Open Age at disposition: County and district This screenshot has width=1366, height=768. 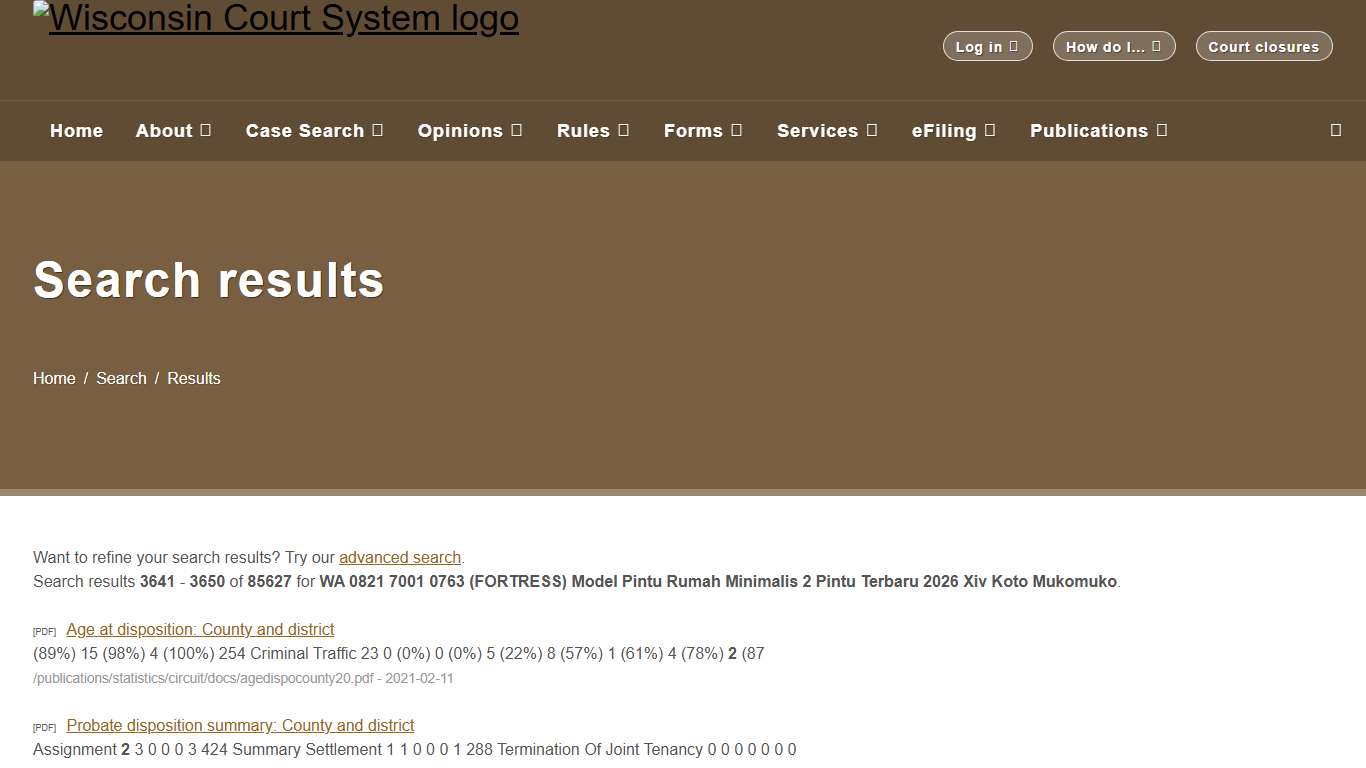tap(199, 629)
